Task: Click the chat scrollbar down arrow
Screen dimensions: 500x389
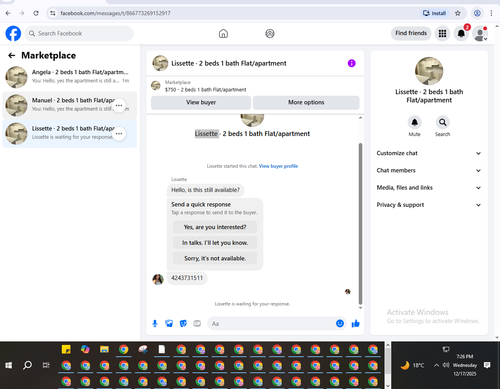Action: point(360,308)
